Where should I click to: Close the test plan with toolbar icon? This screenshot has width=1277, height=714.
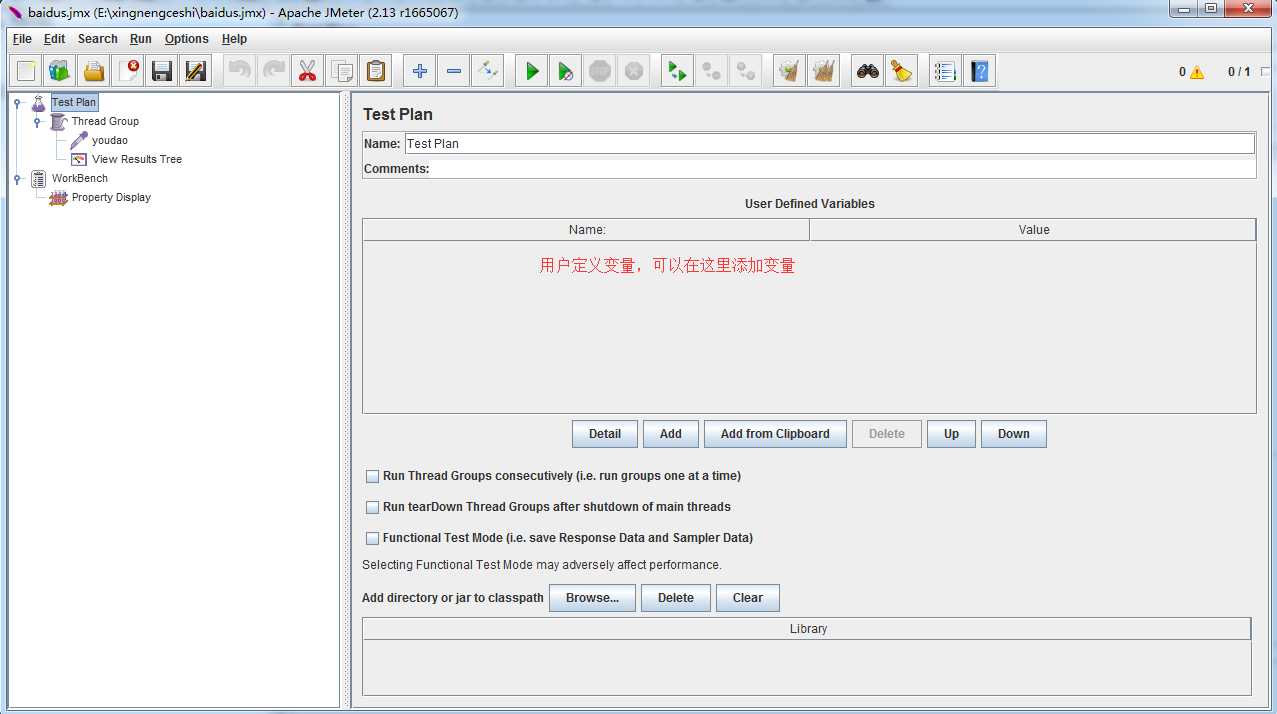(128, 71)
